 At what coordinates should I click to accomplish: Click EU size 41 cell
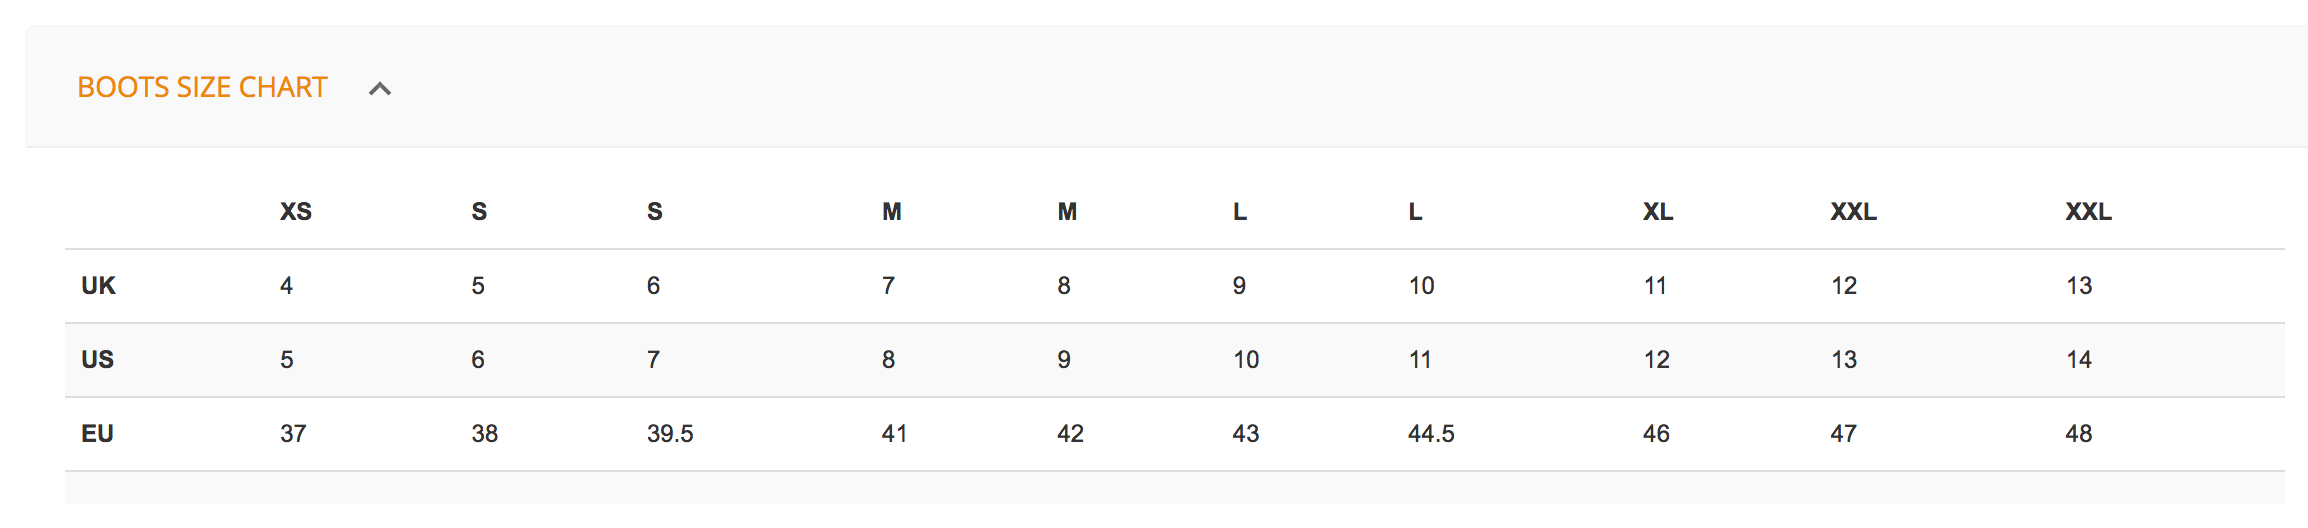(x=894, y=434)
